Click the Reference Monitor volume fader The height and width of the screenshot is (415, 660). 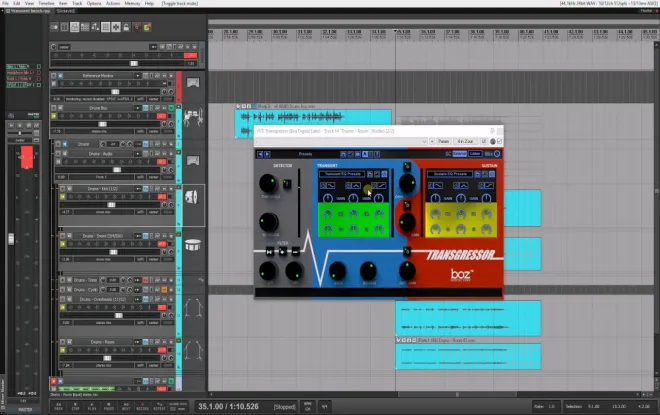[x=114, y=92]
